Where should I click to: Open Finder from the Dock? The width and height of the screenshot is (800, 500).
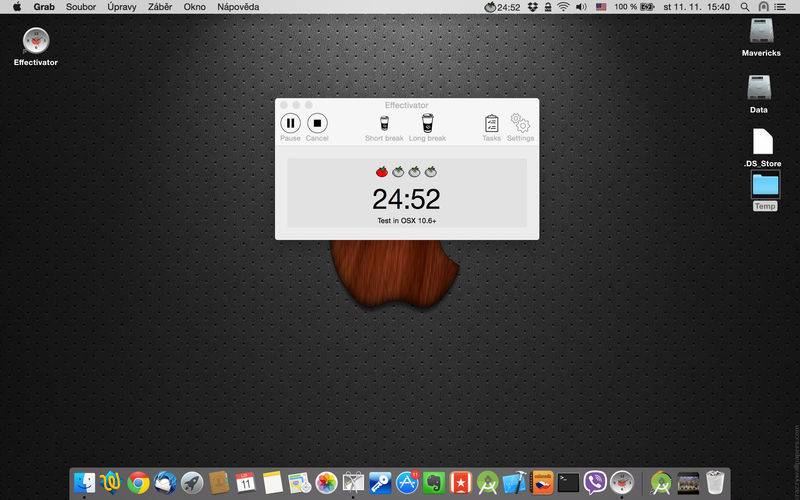(x=84, y=482)
